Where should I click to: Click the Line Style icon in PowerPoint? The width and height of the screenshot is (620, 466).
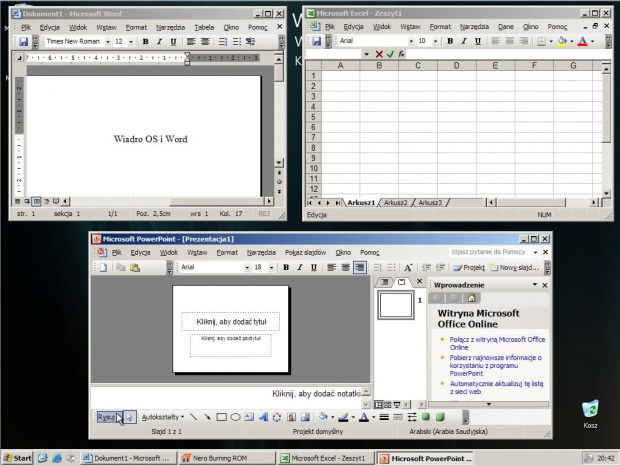384,417
